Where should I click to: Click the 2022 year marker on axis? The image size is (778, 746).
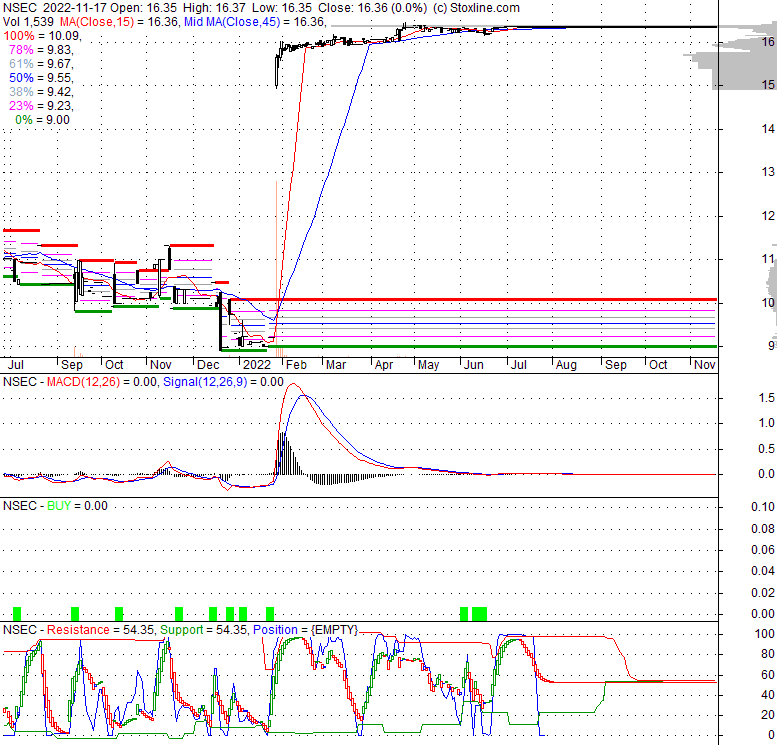tap(257, 365)
